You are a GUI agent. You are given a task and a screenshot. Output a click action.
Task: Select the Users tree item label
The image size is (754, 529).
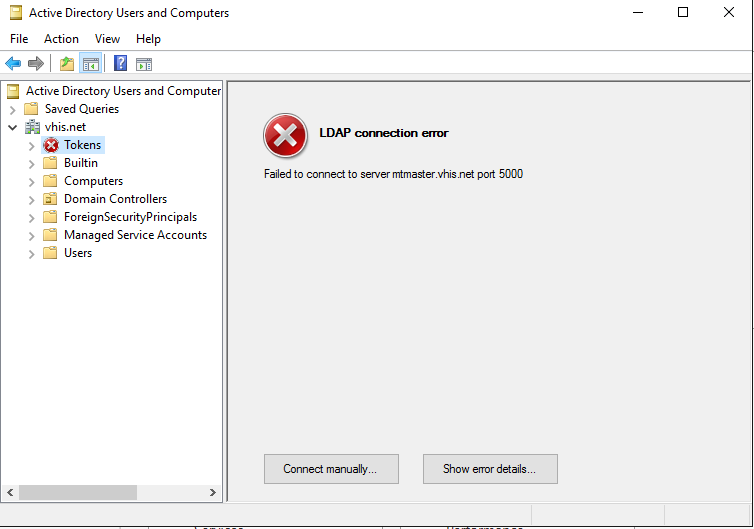tap(78, 253)
